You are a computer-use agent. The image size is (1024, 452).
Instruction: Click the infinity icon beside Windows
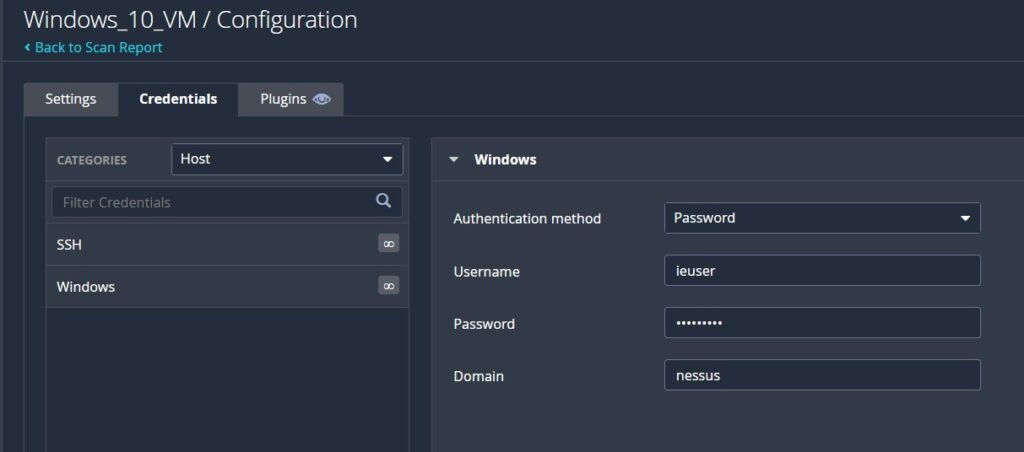coord(388,286)
